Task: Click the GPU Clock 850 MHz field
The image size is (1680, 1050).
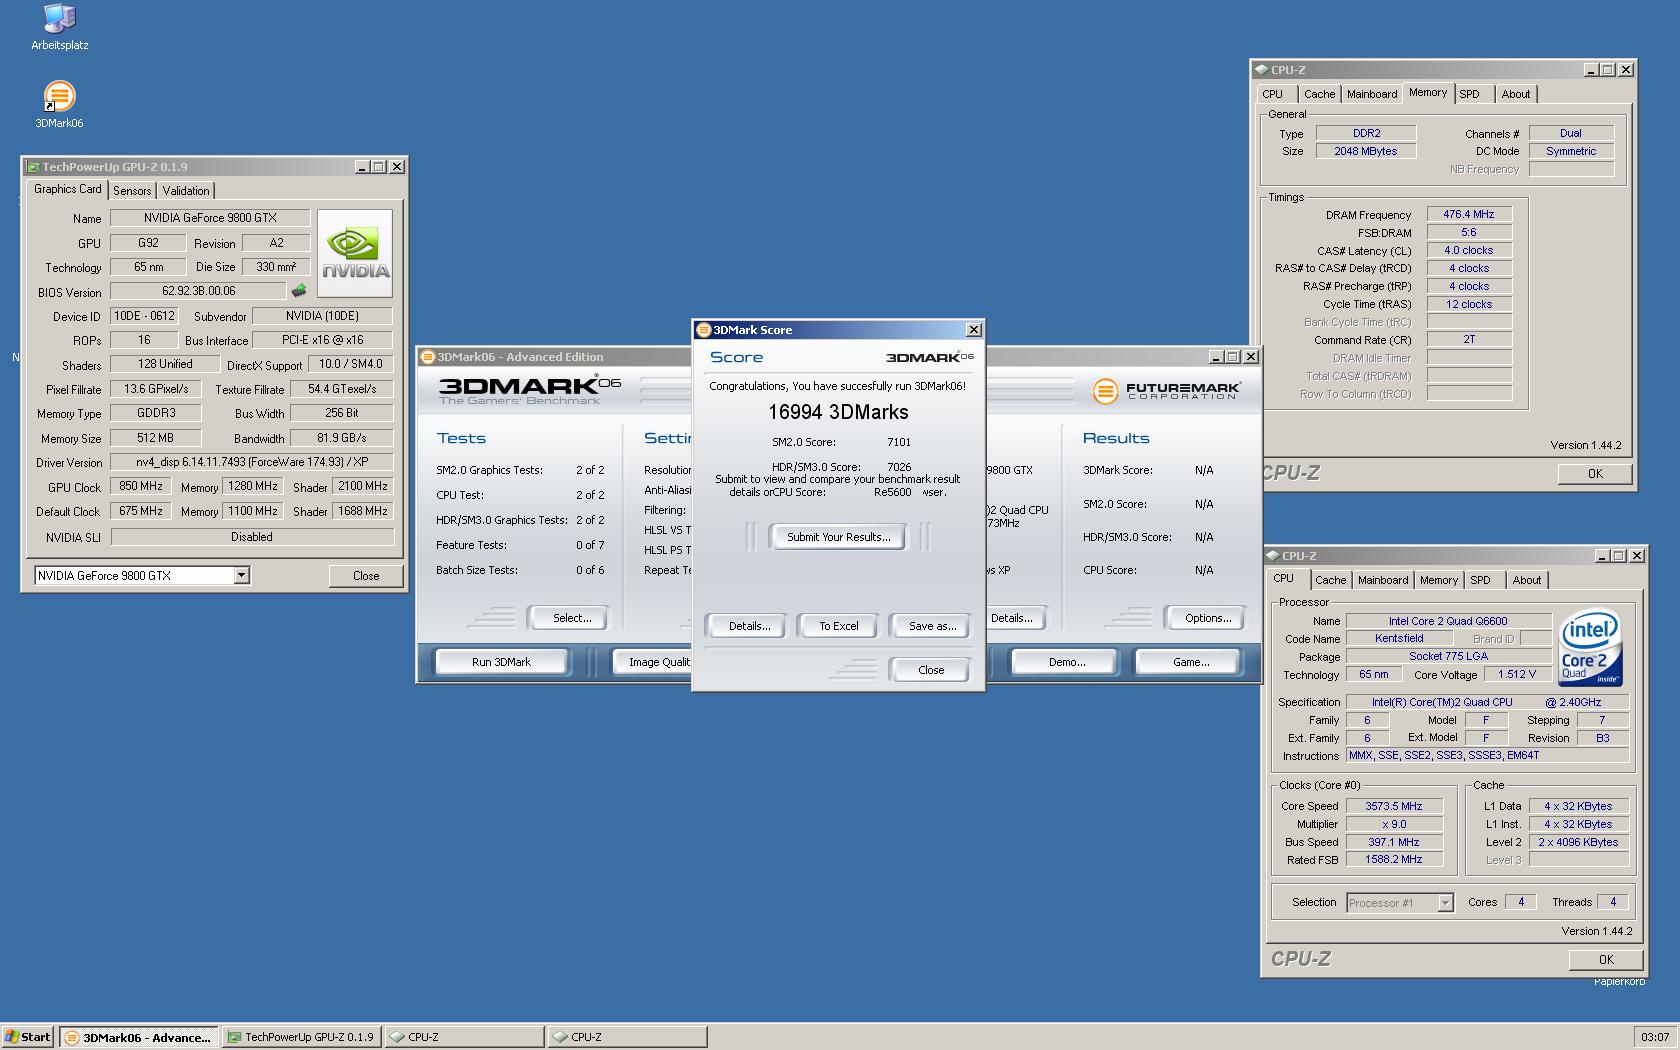Action: pyautogui.click(x=140, y=486)
